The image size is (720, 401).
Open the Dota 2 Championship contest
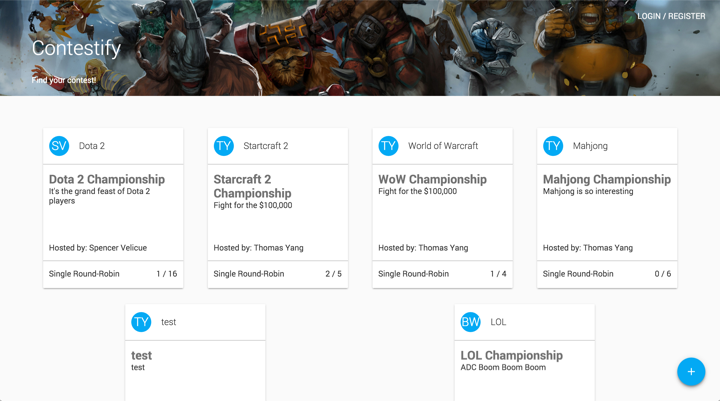[107, 179]
